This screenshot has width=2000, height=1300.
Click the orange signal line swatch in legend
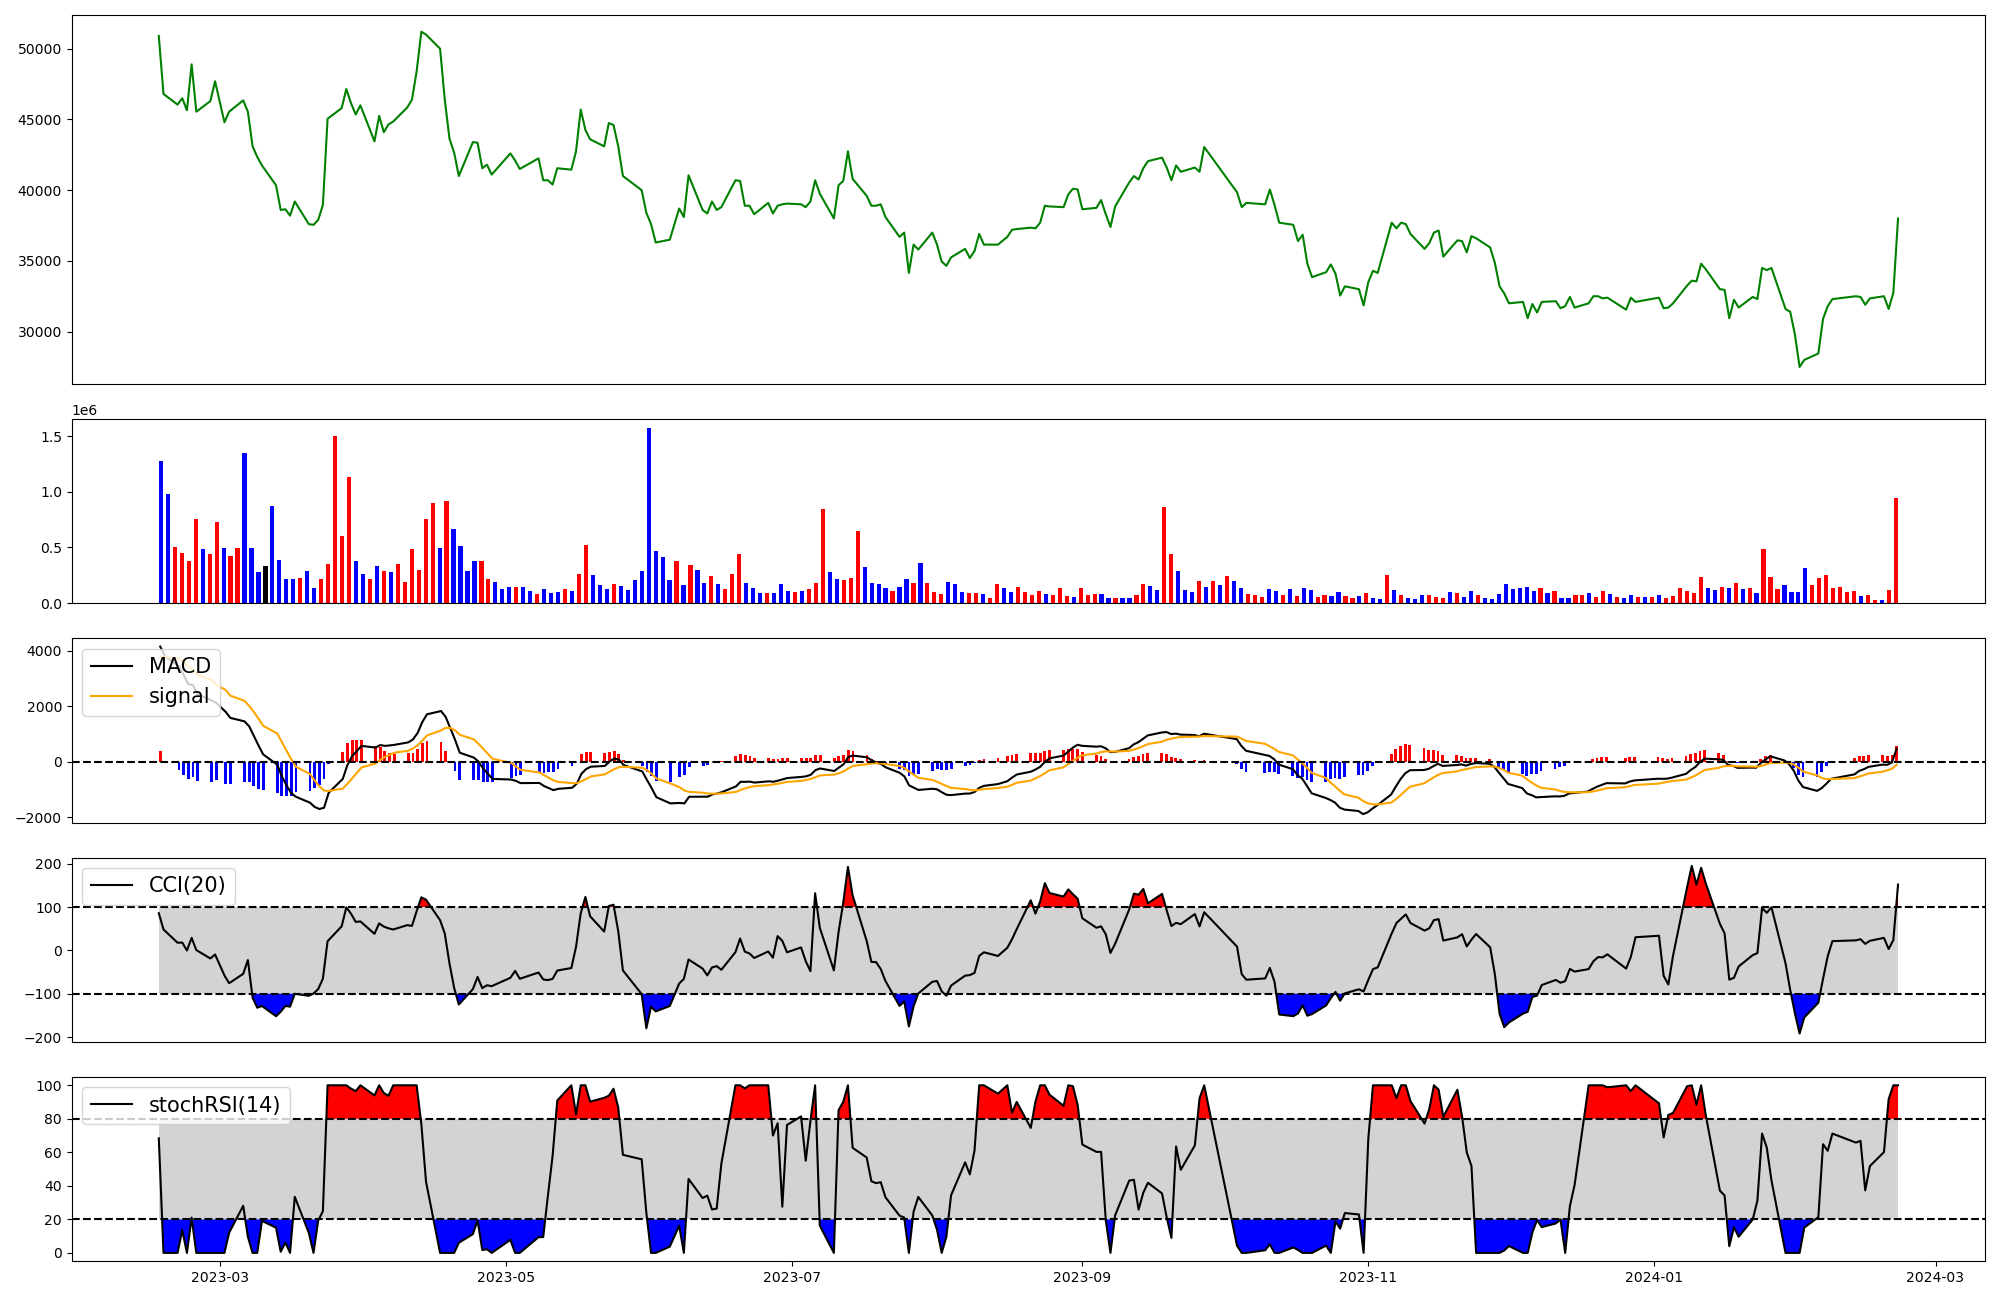point(111,697)
